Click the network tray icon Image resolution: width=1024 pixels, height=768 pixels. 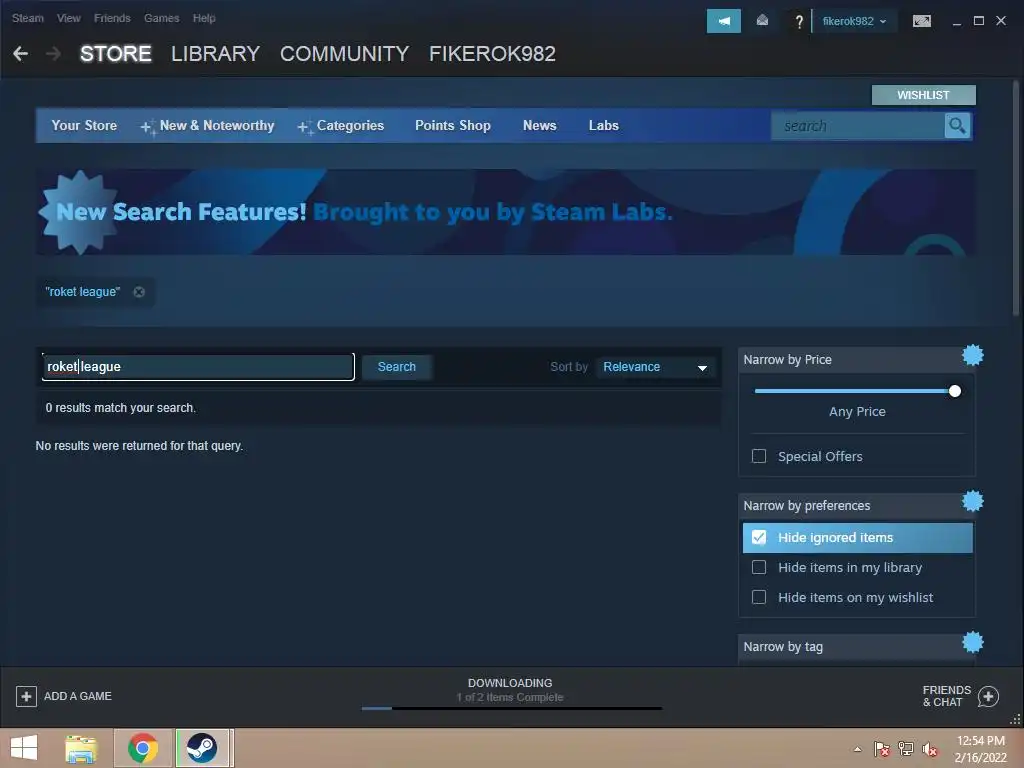[906, 749]
